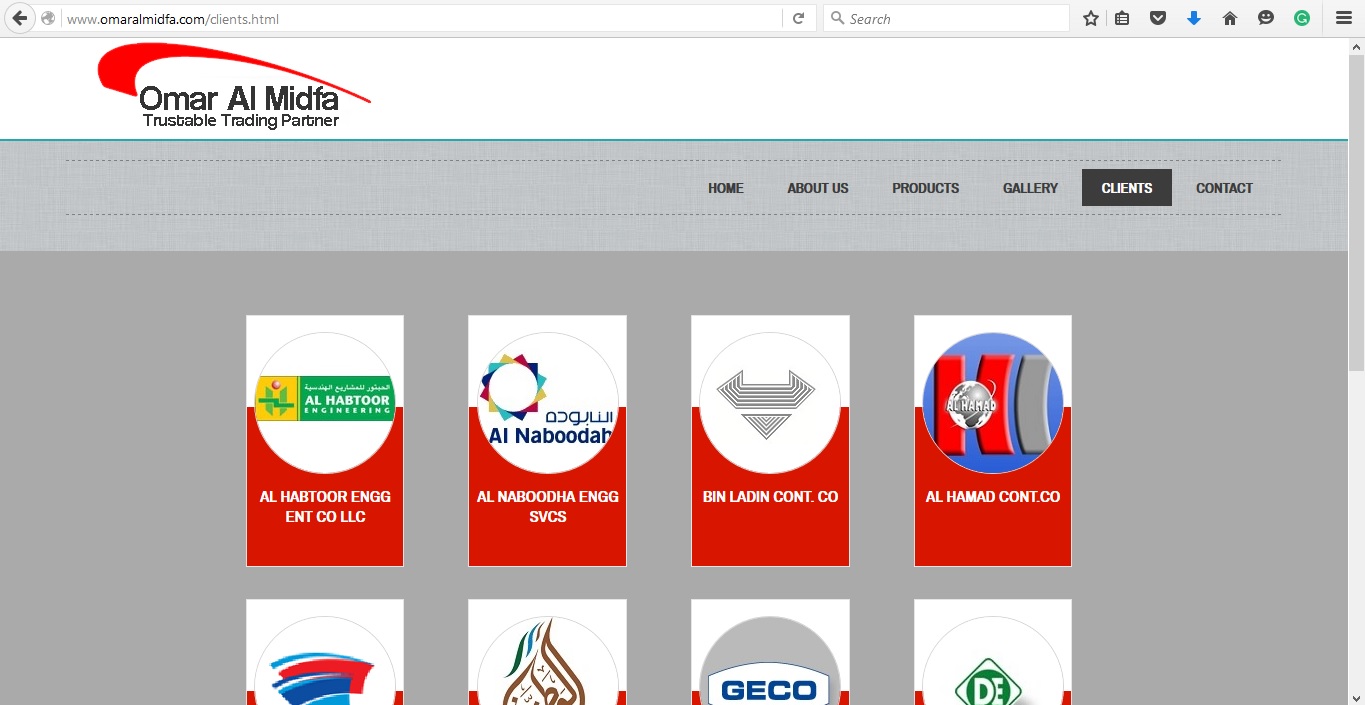Open the GALLERY navigation tab

pyautogui.click(x=1030, y=188)
